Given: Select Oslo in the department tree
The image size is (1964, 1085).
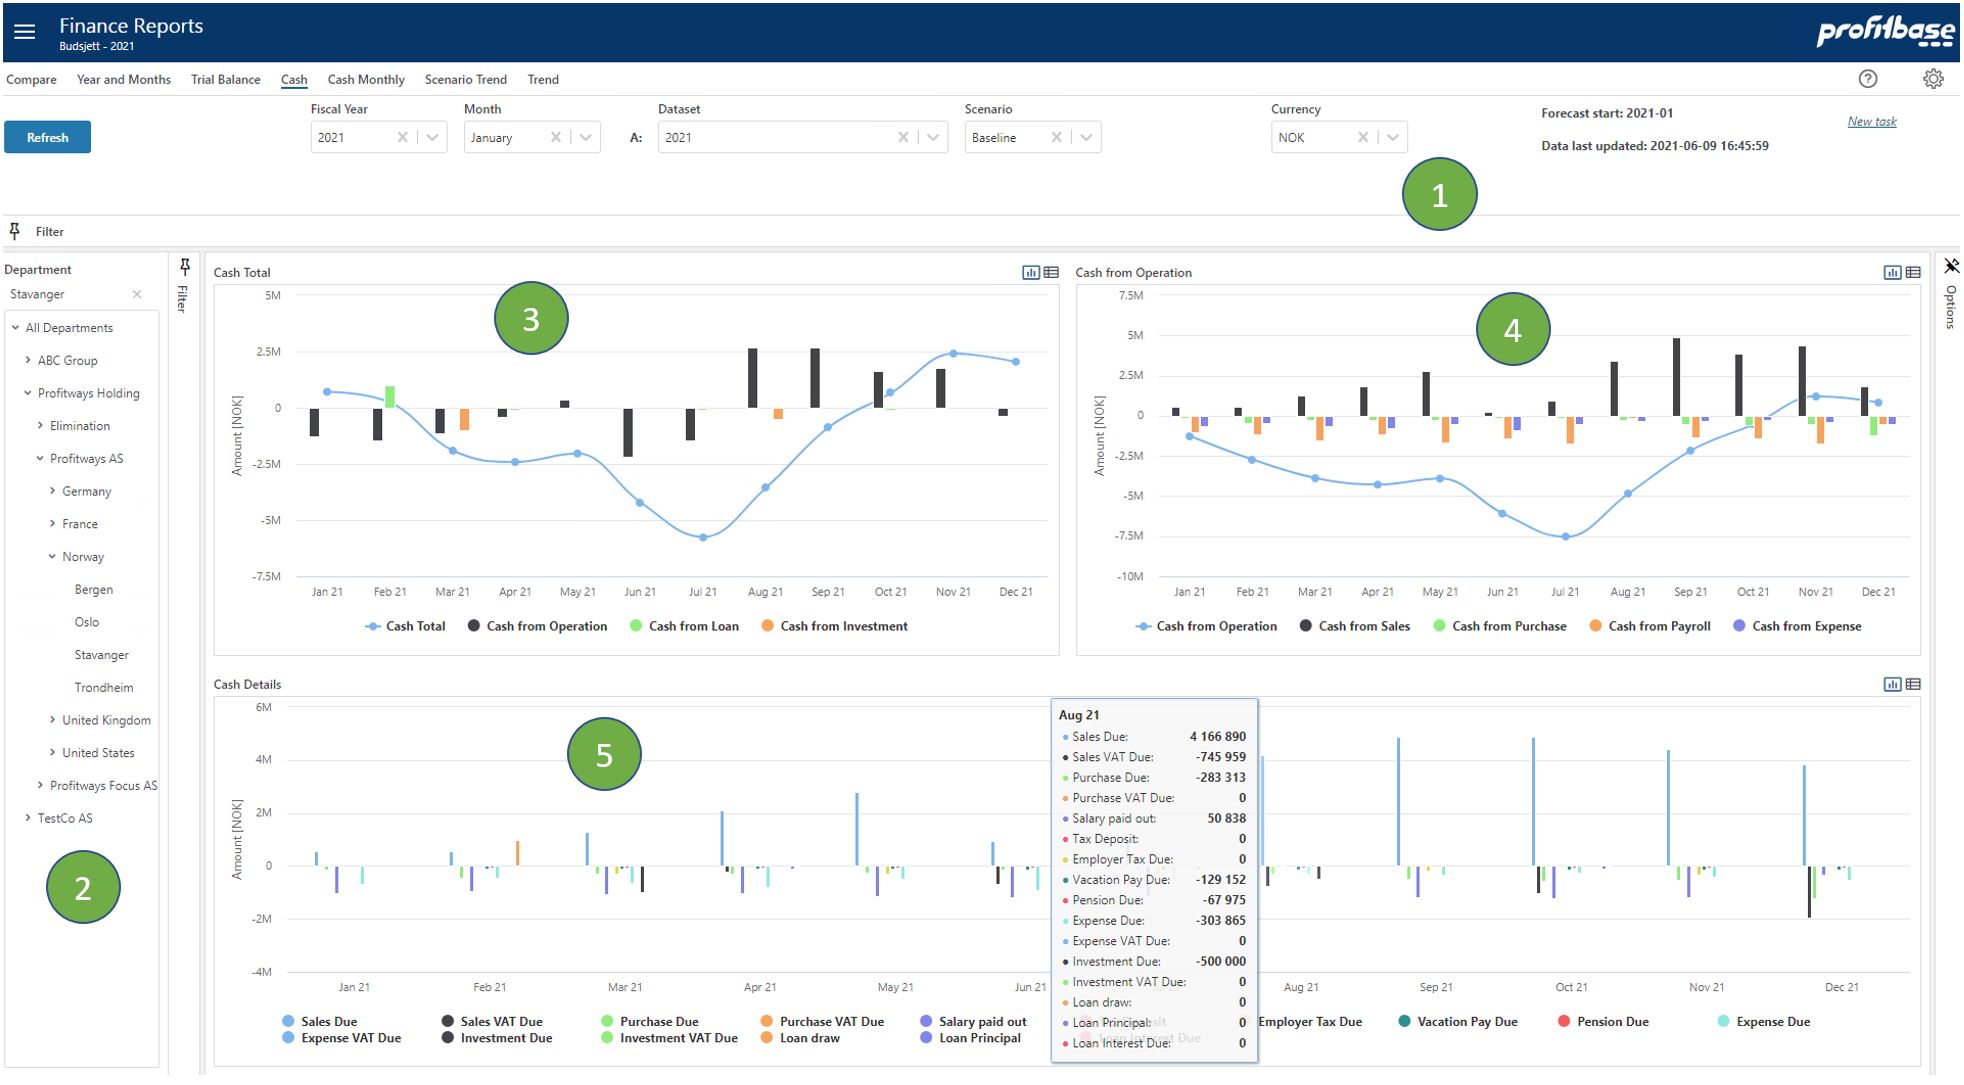Looking at the screenshot, I should point(87,622).
